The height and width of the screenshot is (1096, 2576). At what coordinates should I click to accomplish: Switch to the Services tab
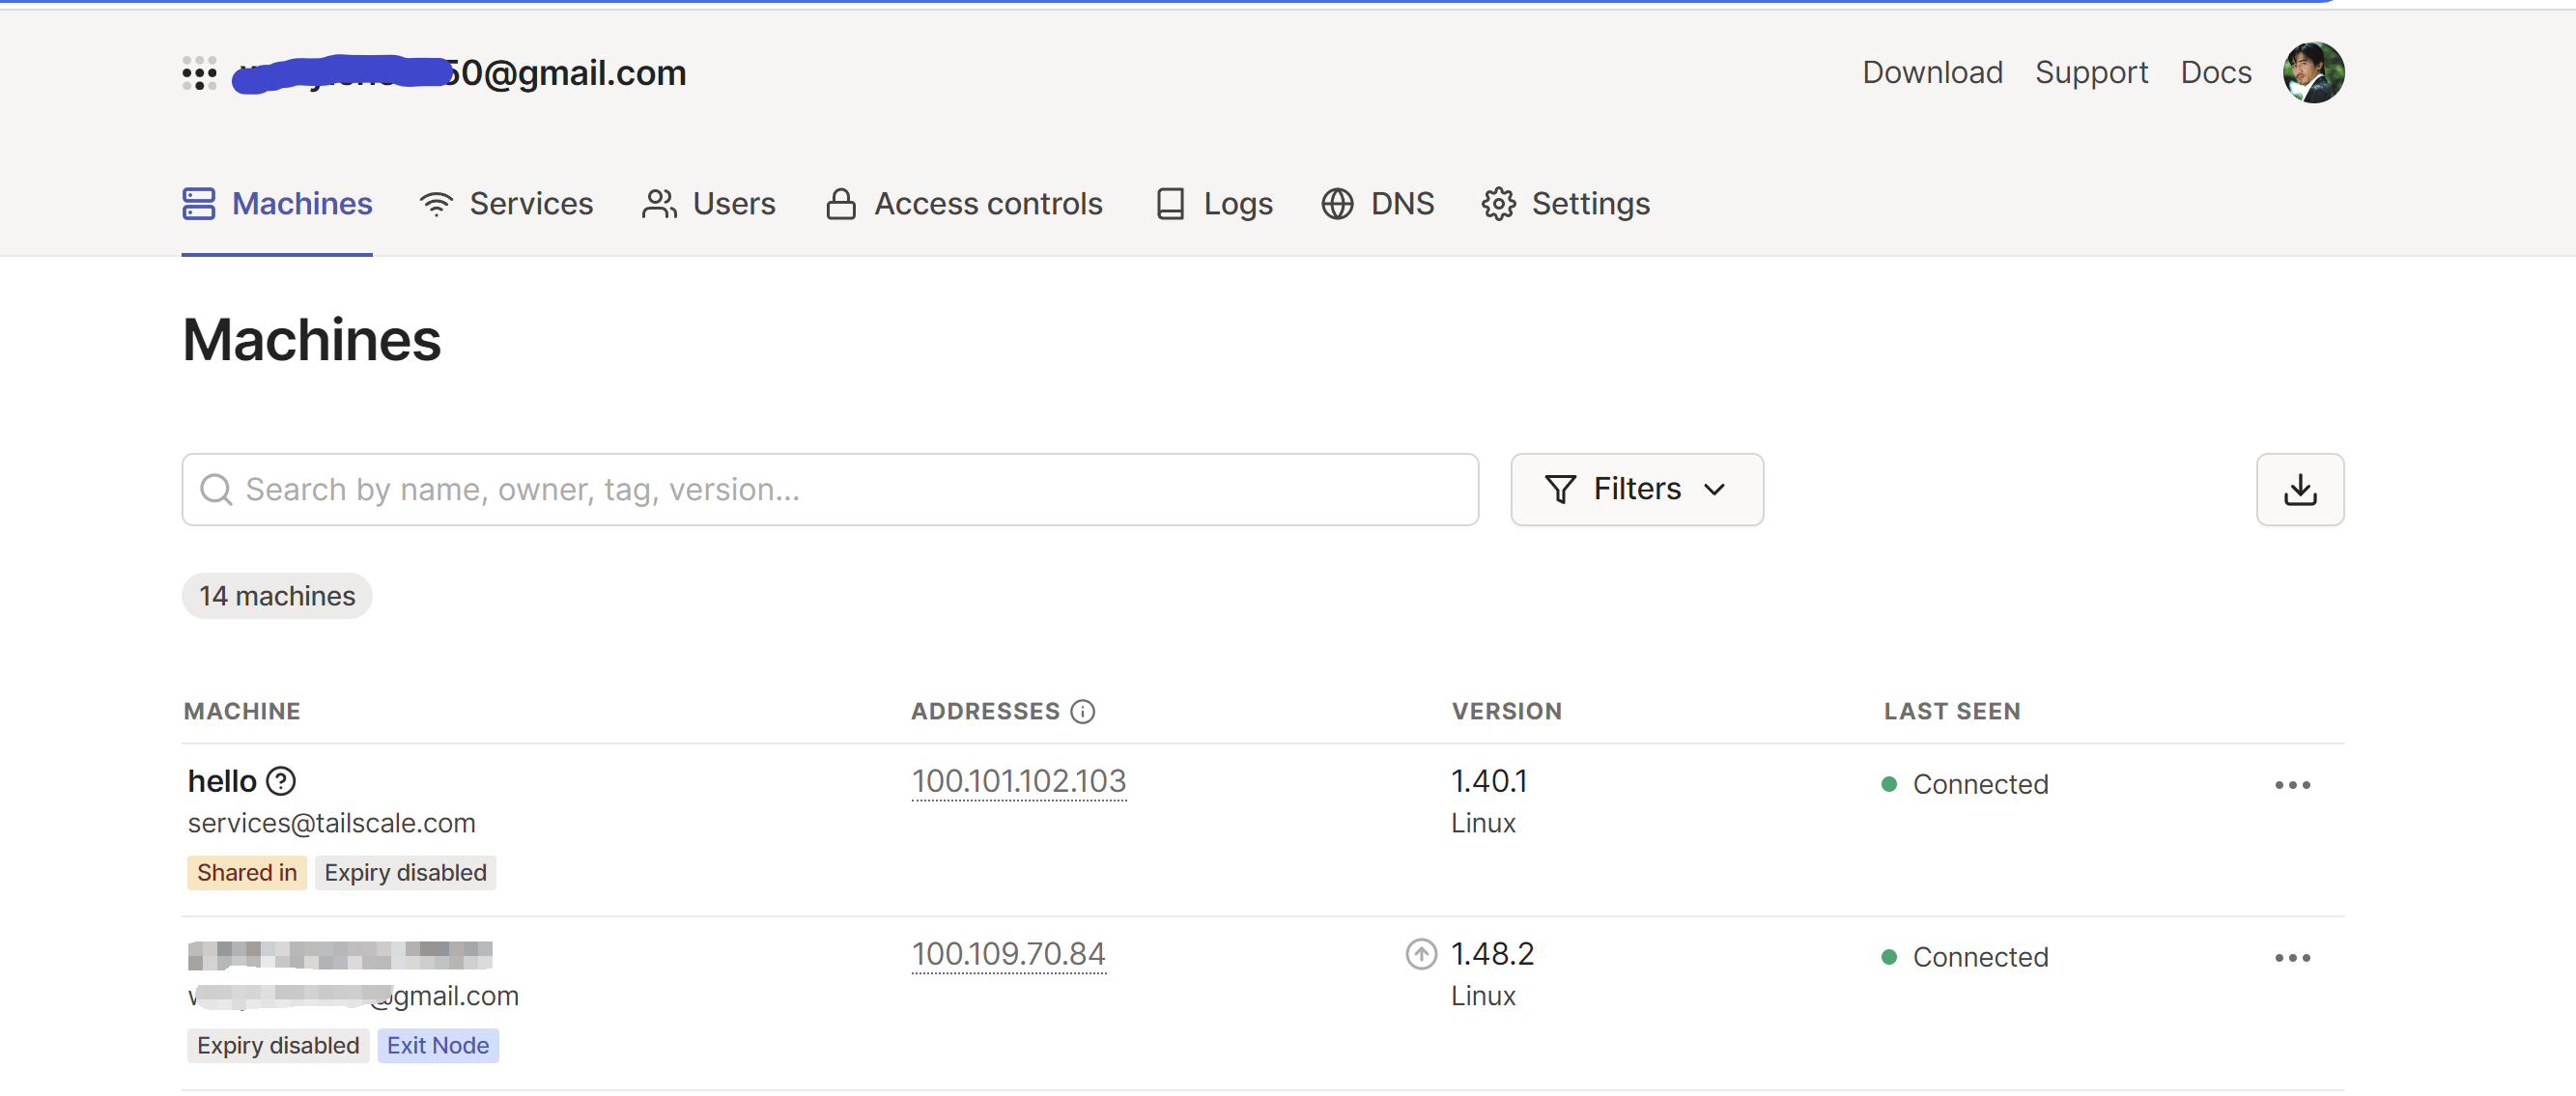pos(506,204)
